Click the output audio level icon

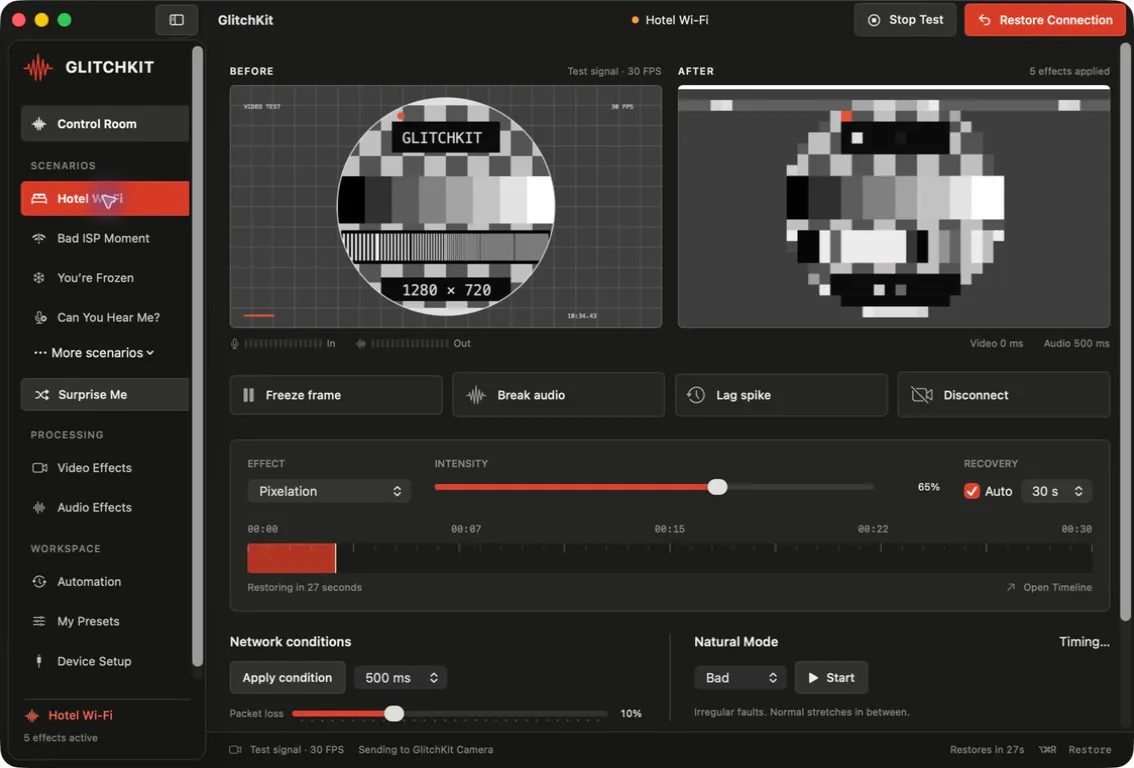point(361,344)
